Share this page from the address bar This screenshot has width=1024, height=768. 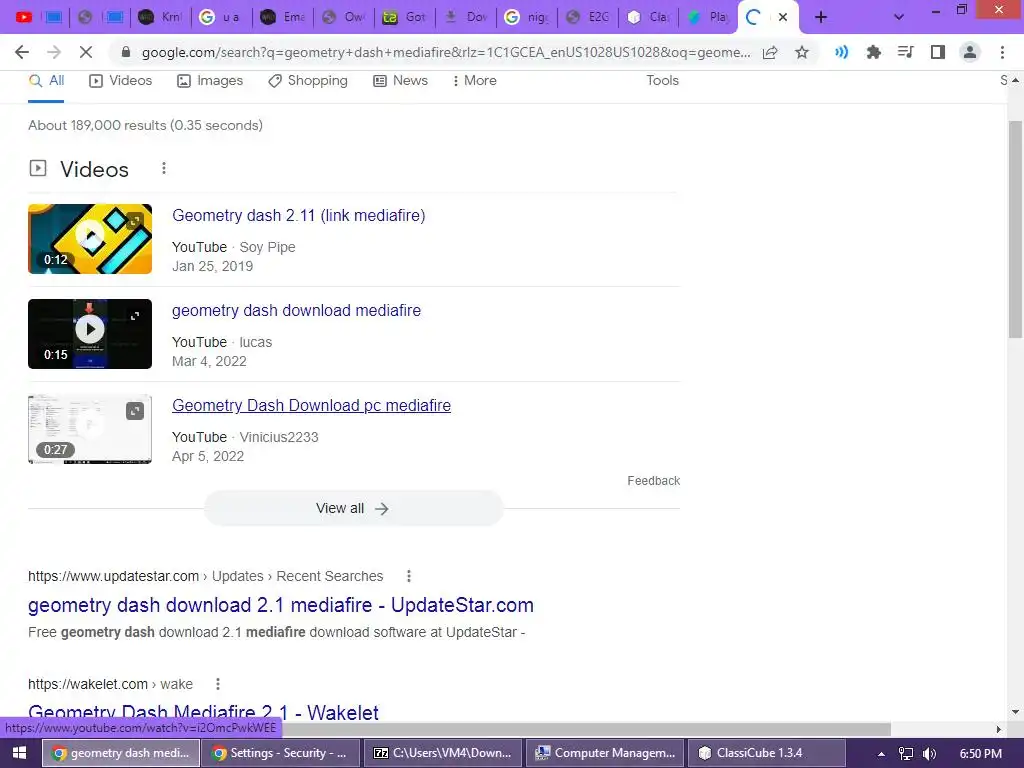pos(770,52)
